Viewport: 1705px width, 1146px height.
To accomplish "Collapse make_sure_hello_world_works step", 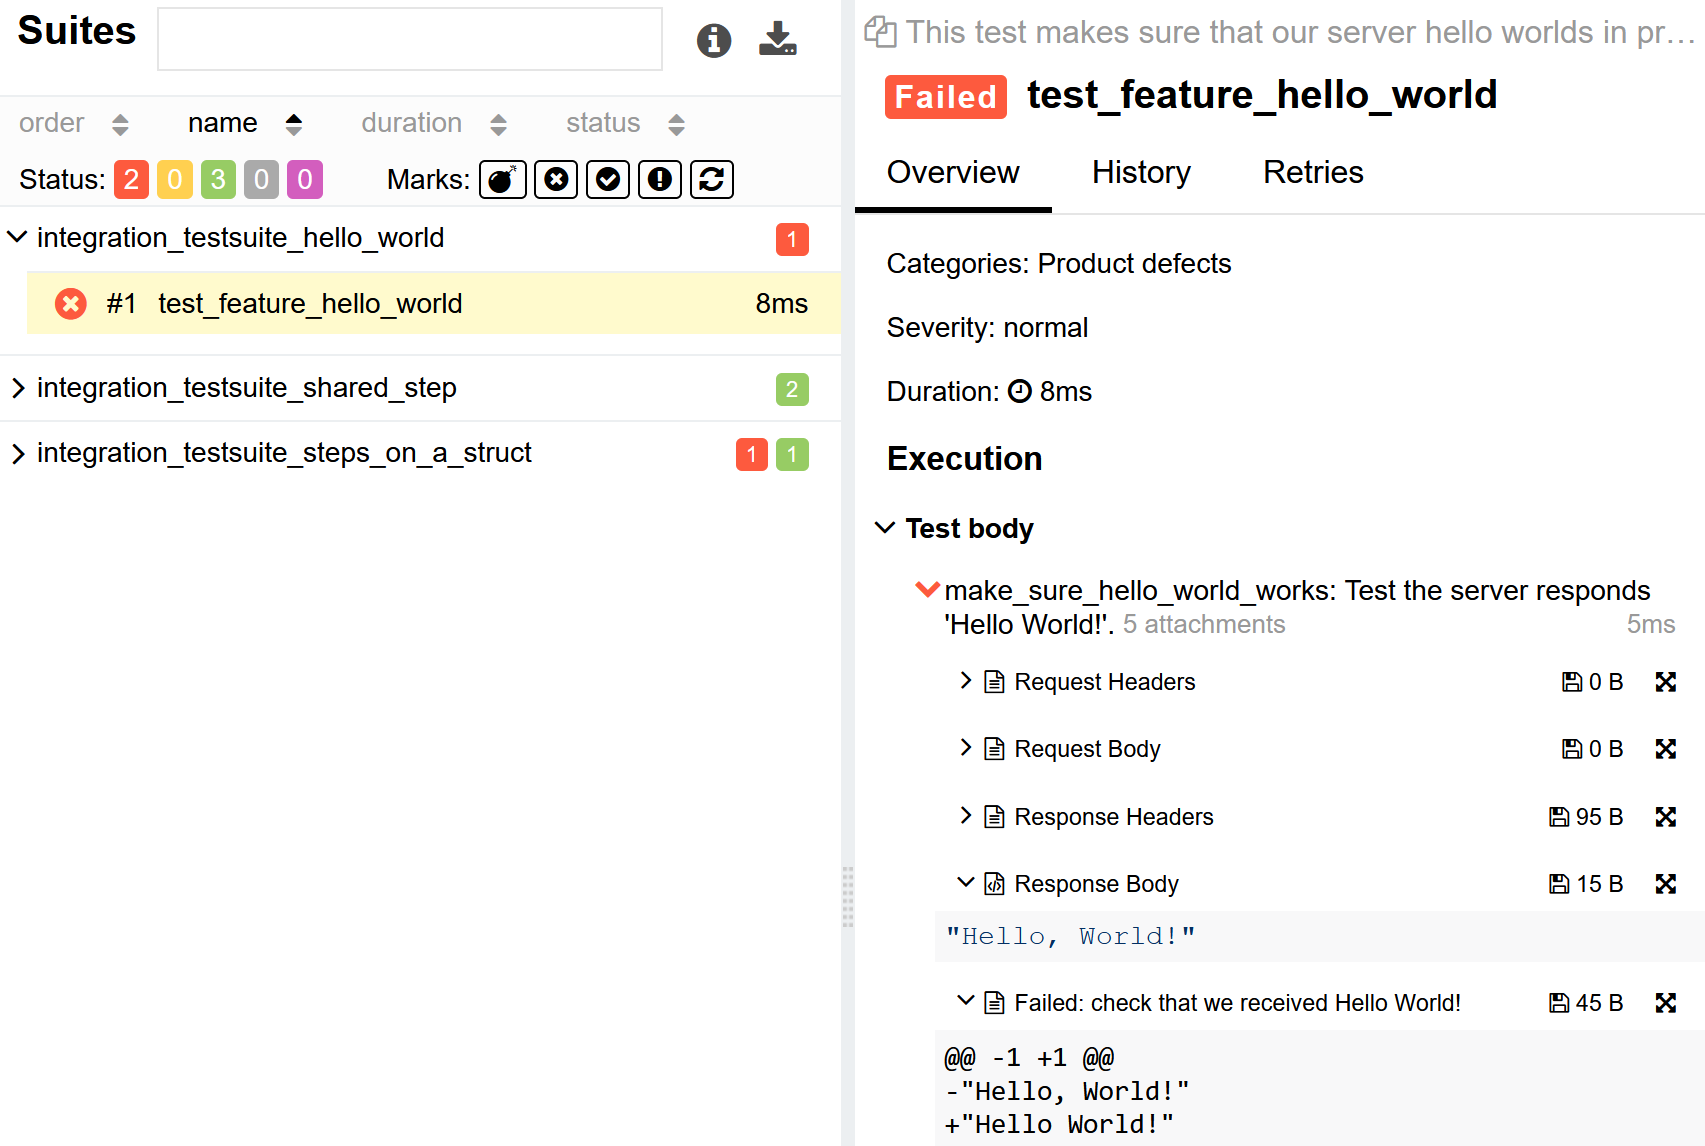I will coord(928,590).
